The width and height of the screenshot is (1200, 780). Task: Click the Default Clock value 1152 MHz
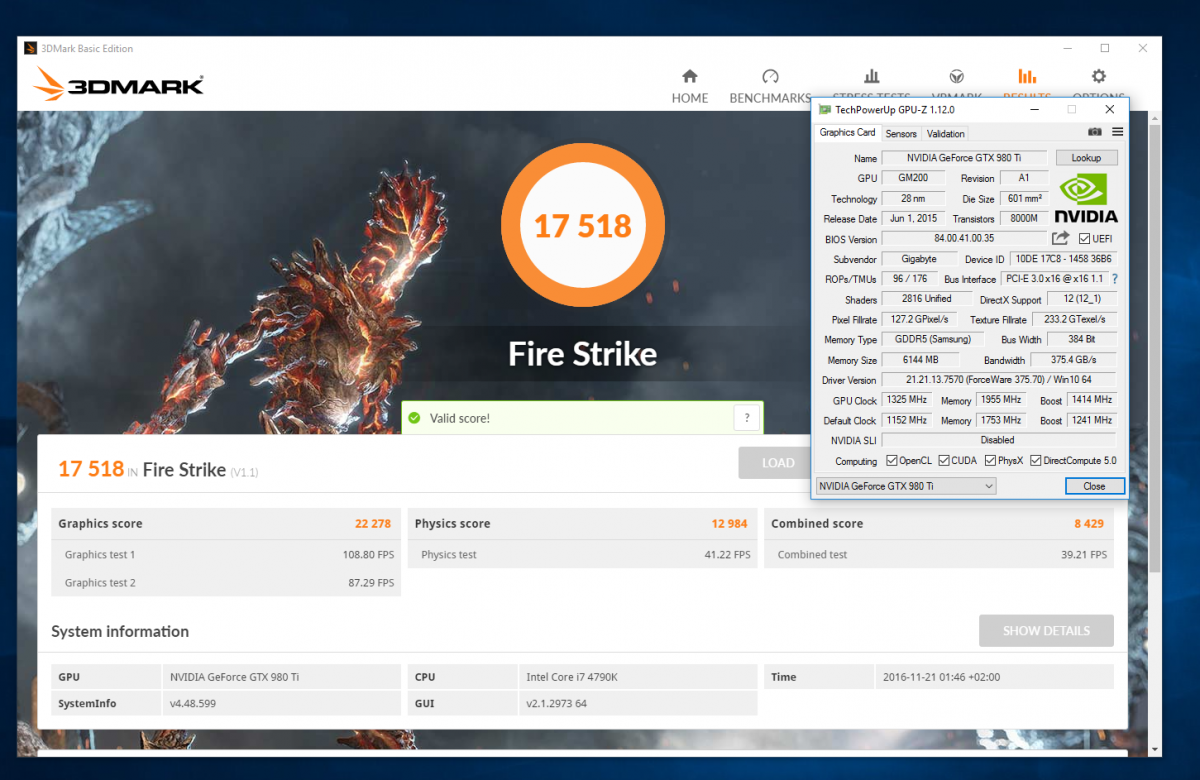click(908, 420)
